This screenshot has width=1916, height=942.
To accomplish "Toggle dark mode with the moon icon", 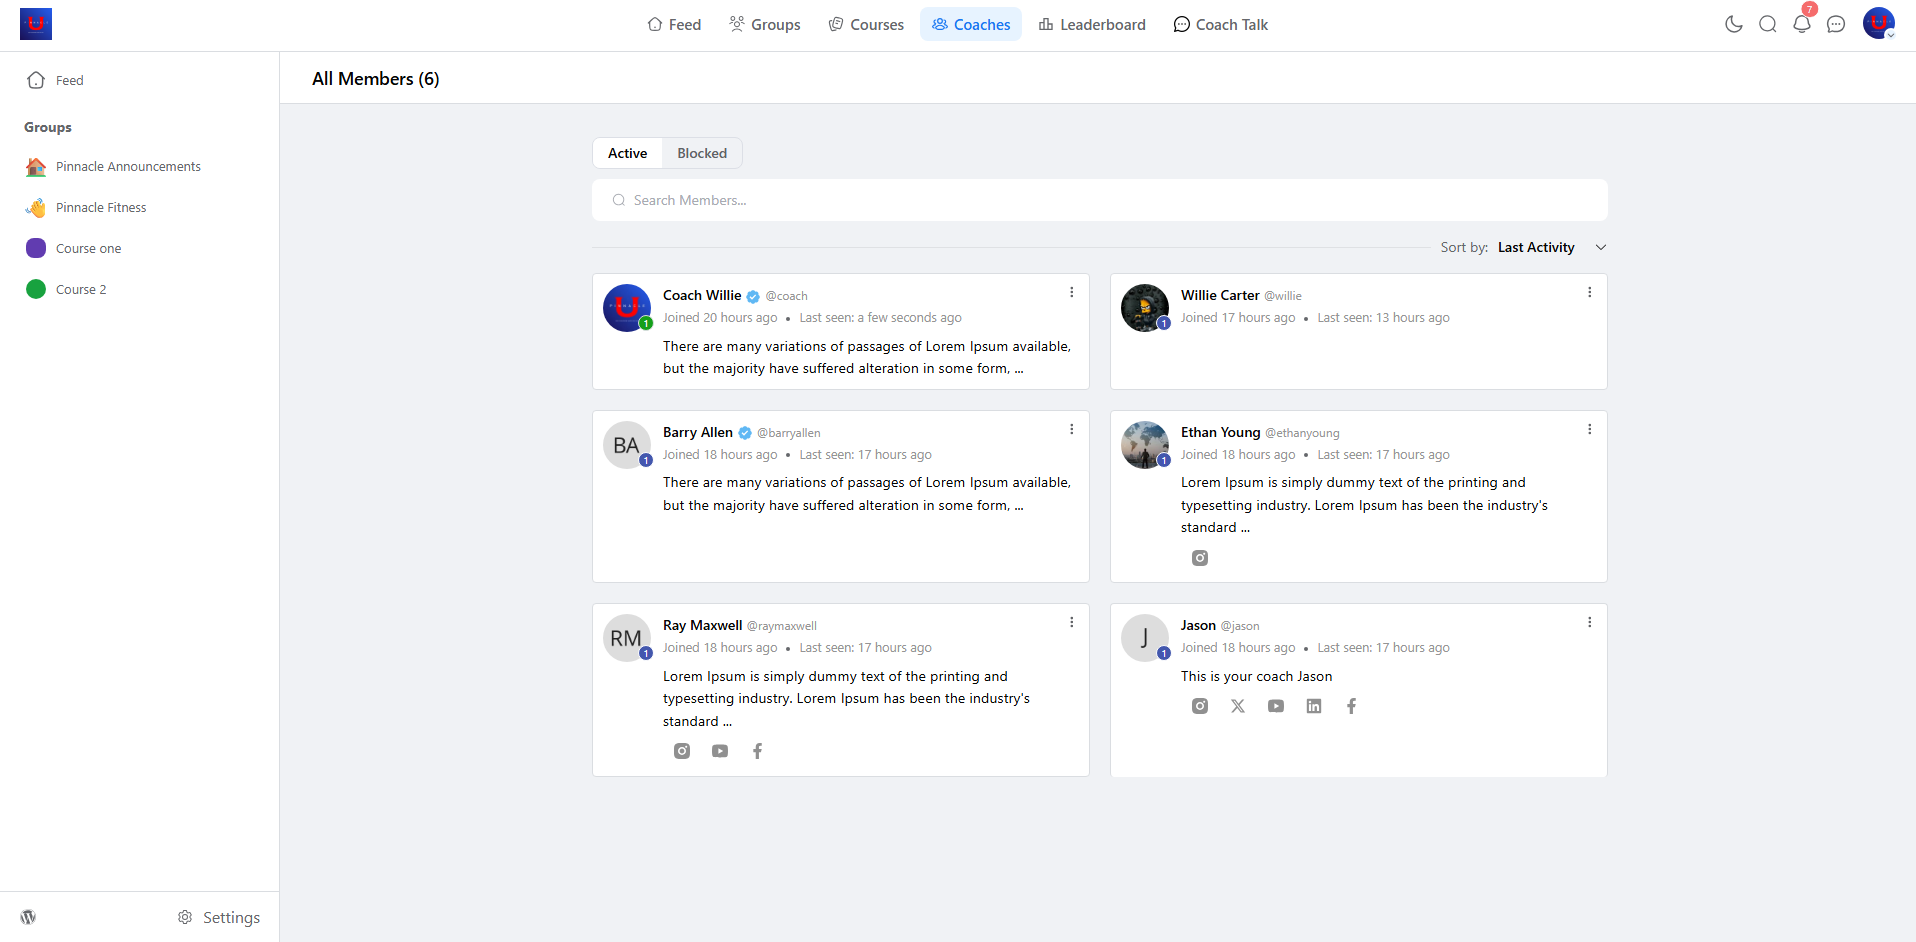I will 1733,24.
